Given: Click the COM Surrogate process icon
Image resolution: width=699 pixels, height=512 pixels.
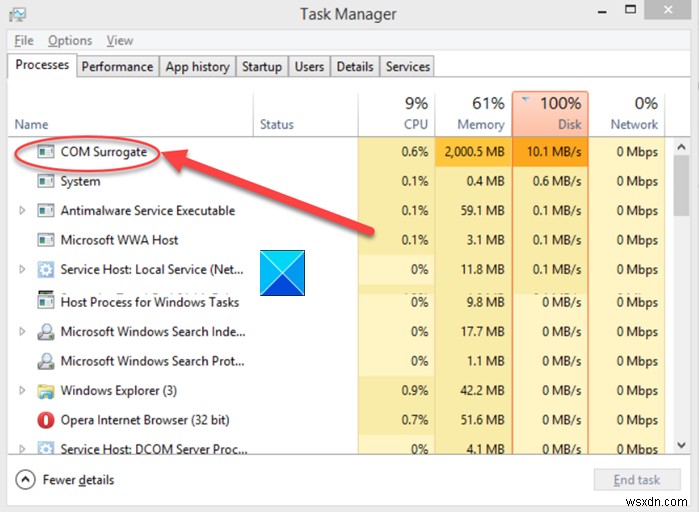Looking at the screenshot, I should coord(45,152).
